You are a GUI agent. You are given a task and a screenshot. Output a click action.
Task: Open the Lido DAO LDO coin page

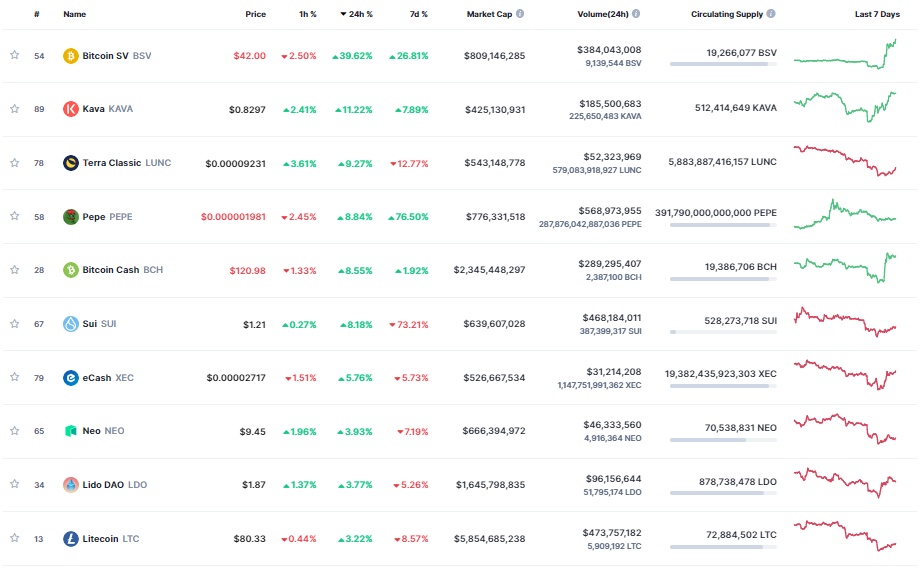(114, 485)
